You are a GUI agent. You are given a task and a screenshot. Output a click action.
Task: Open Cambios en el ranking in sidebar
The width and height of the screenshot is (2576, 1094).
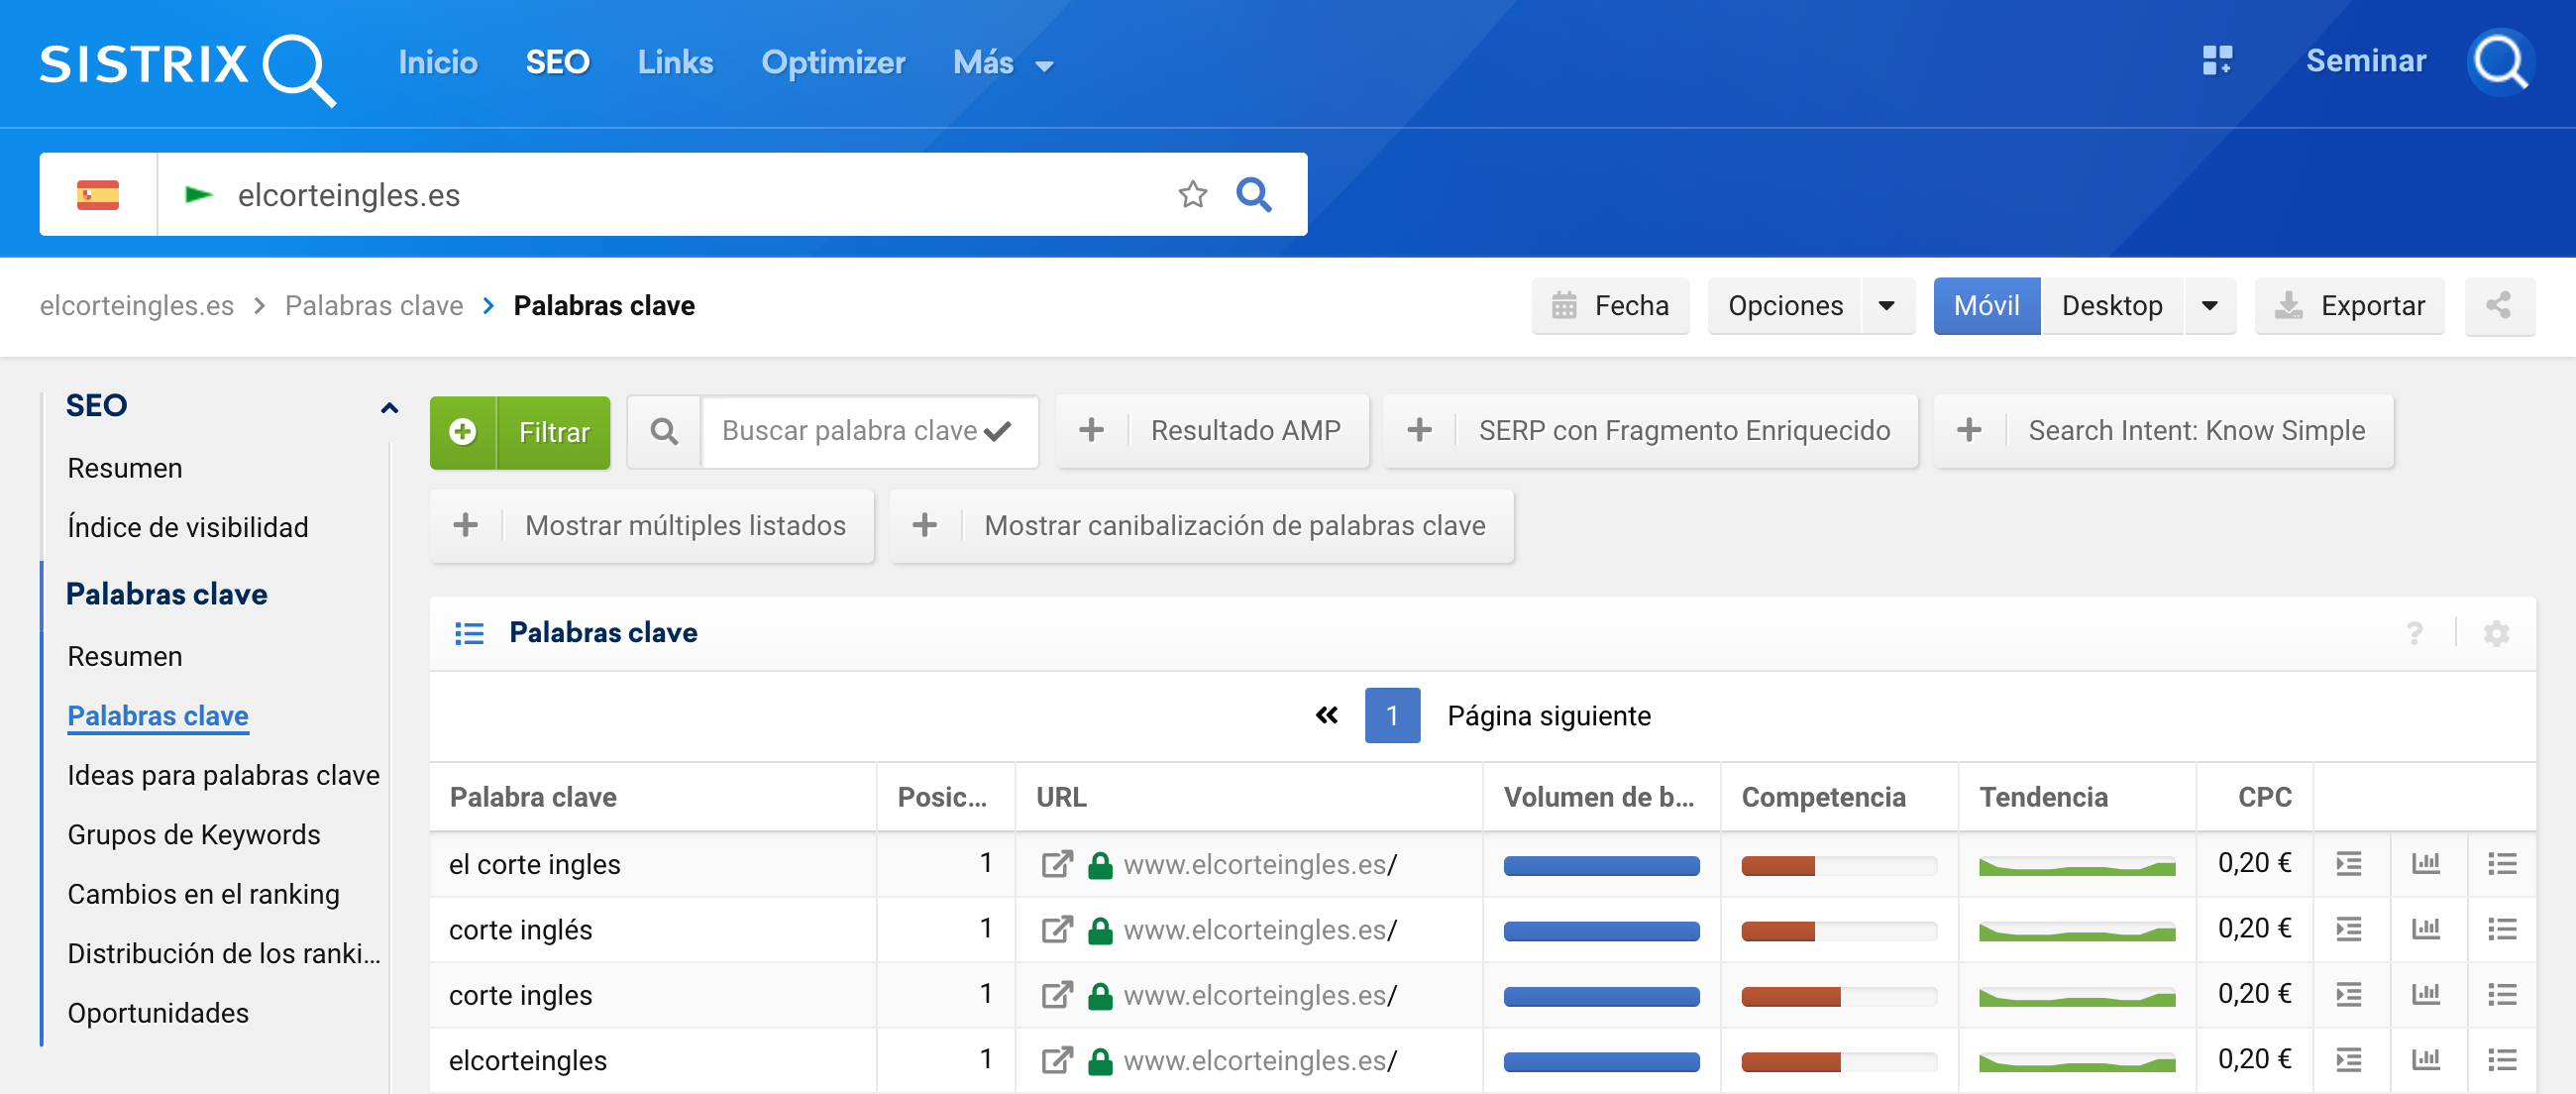point(203,894)
